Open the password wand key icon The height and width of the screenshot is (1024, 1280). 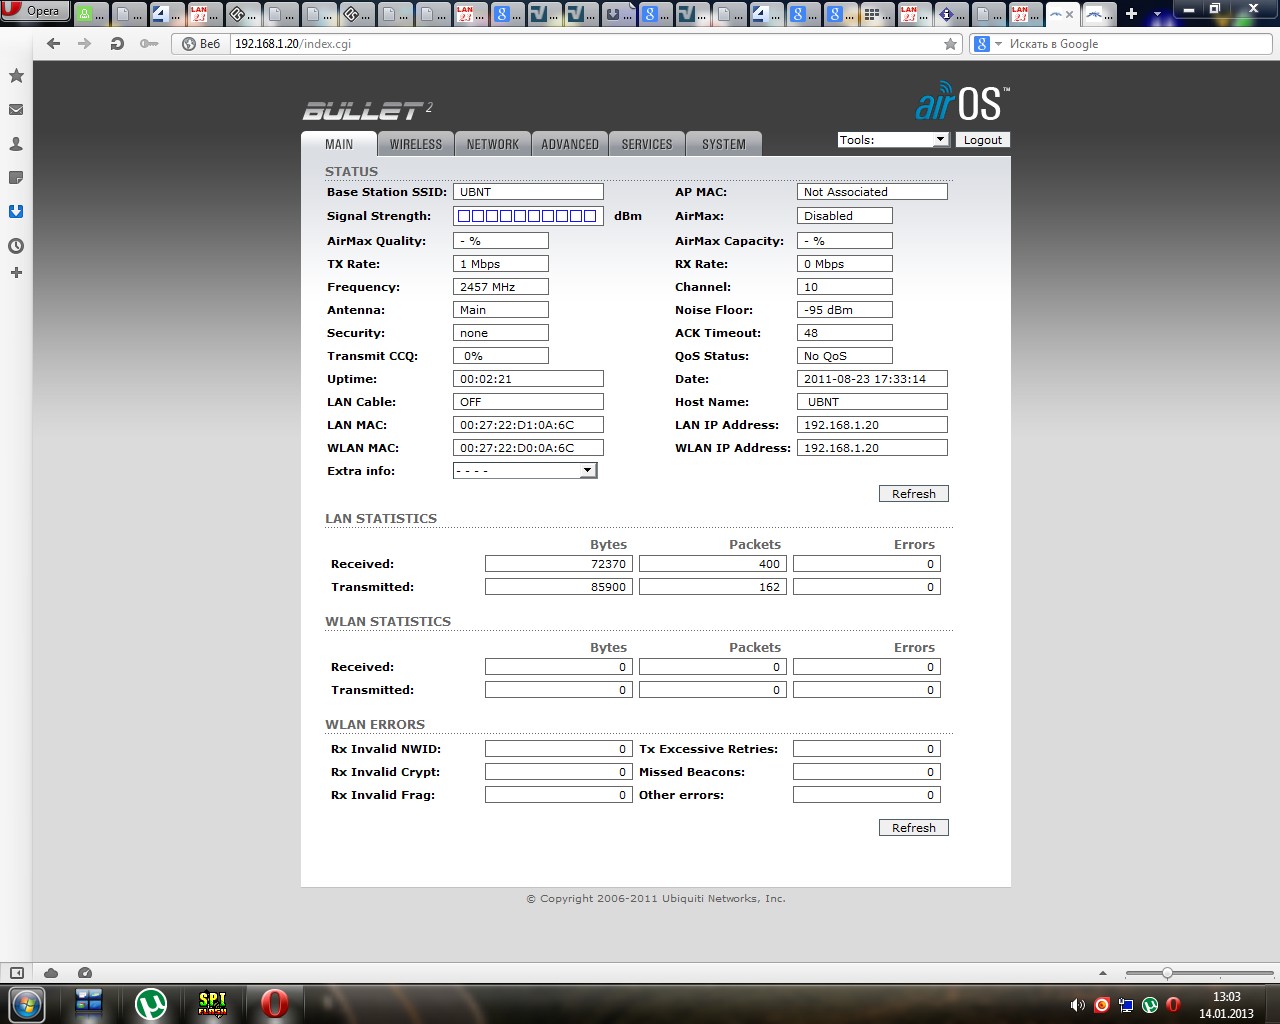[x=149, y=44]
